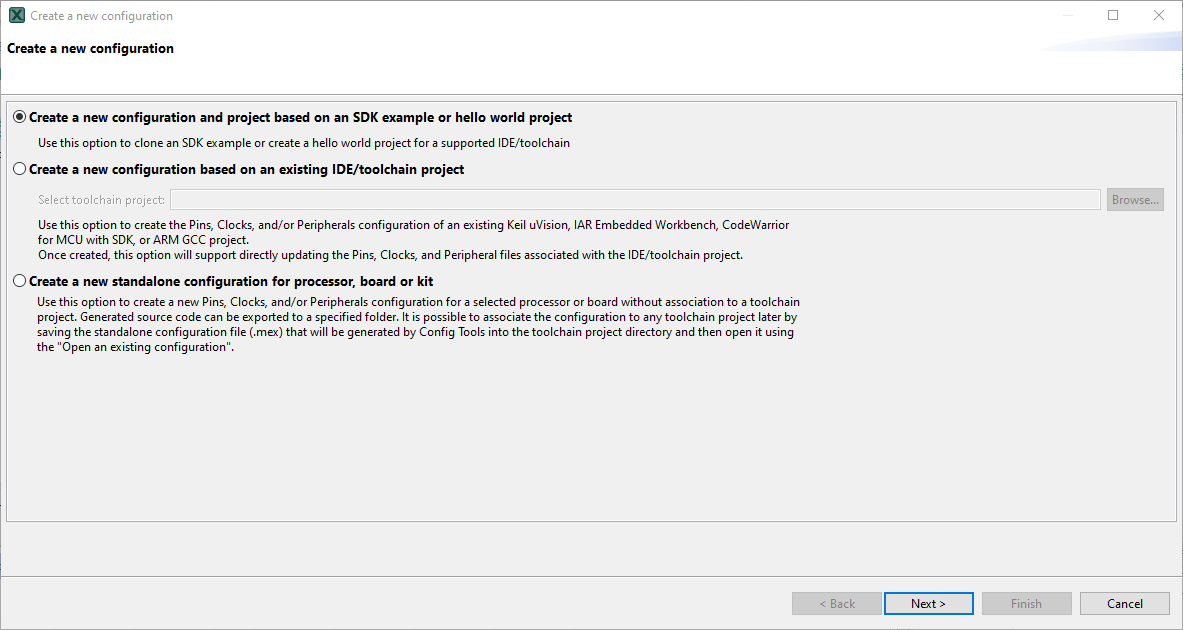The height and width of the screenshot is (630, 1183).
Task: Close the dialog with the X button
Action: point(1159,16)
